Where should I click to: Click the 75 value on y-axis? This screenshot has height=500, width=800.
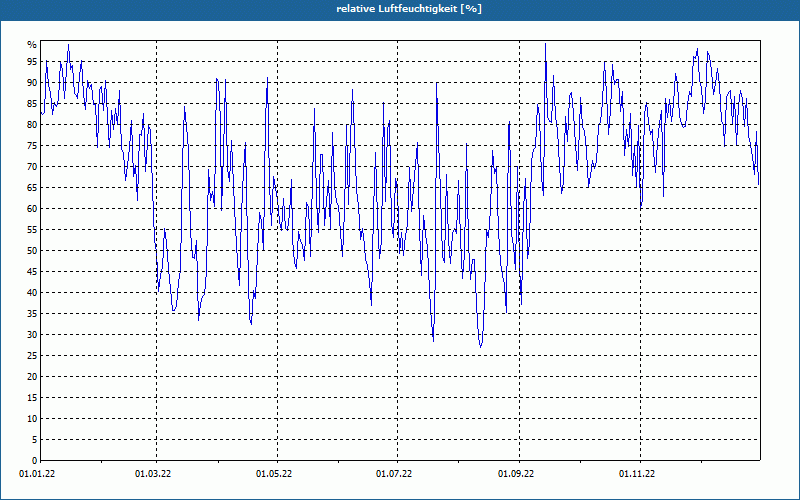(x=32, y=146)
